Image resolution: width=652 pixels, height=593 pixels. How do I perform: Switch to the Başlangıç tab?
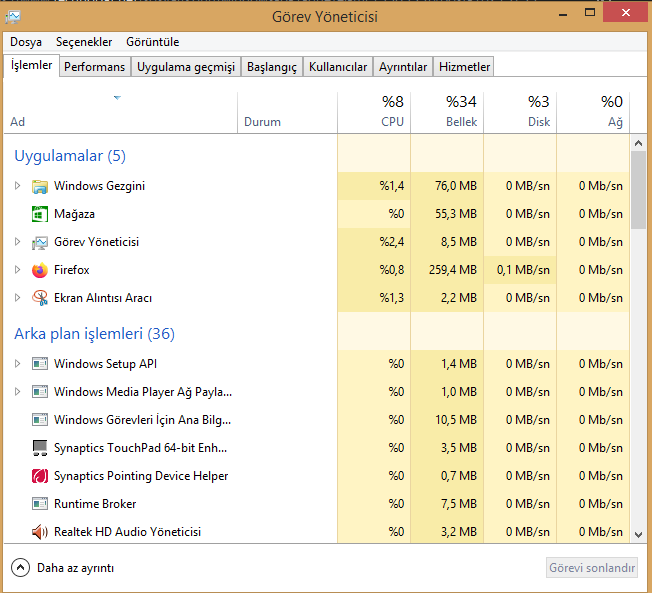click(x=272, y=67)
